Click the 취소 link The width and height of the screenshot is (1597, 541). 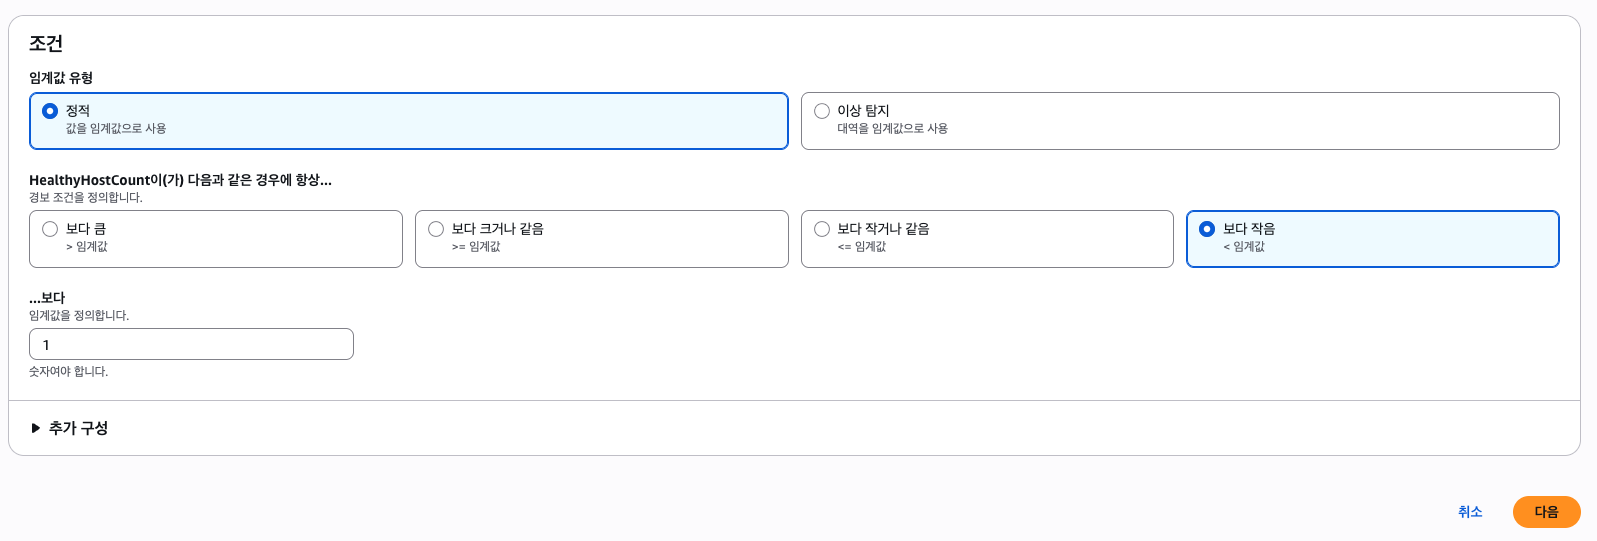pos(1470,512)
